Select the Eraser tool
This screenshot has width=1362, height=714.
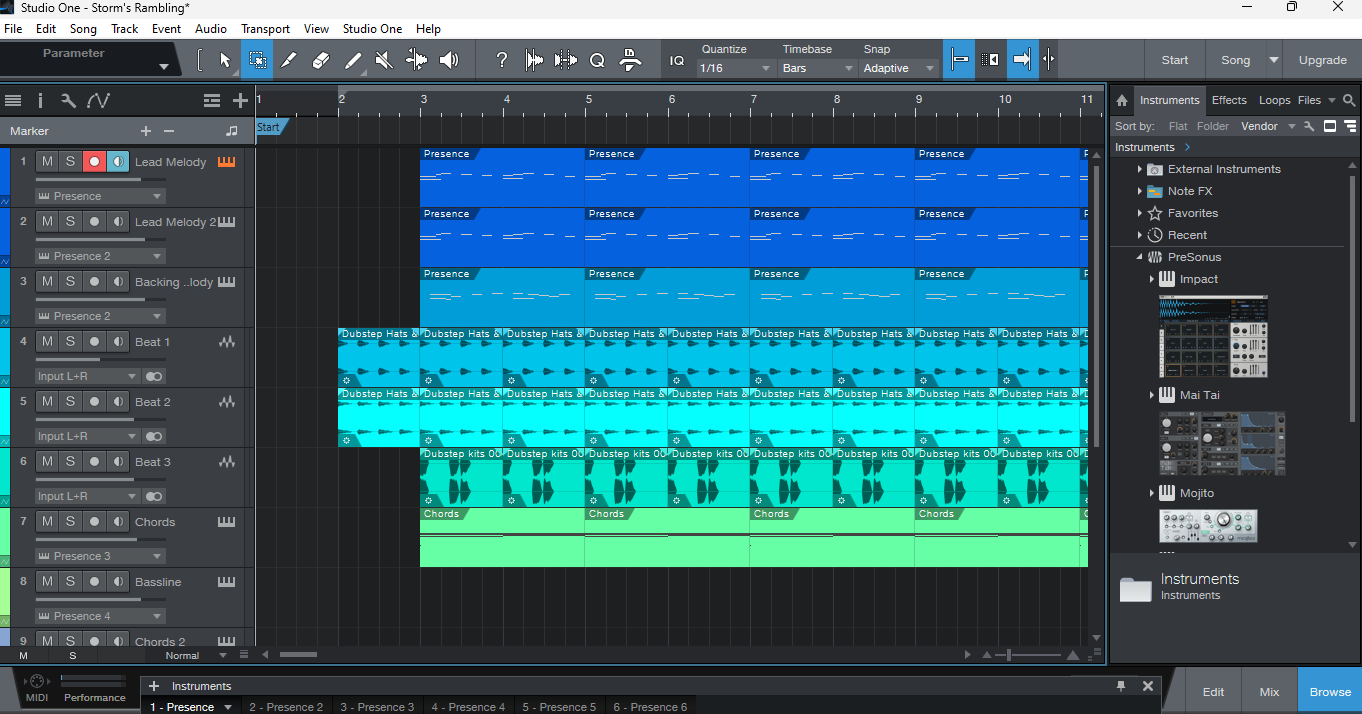coord(321,60)
